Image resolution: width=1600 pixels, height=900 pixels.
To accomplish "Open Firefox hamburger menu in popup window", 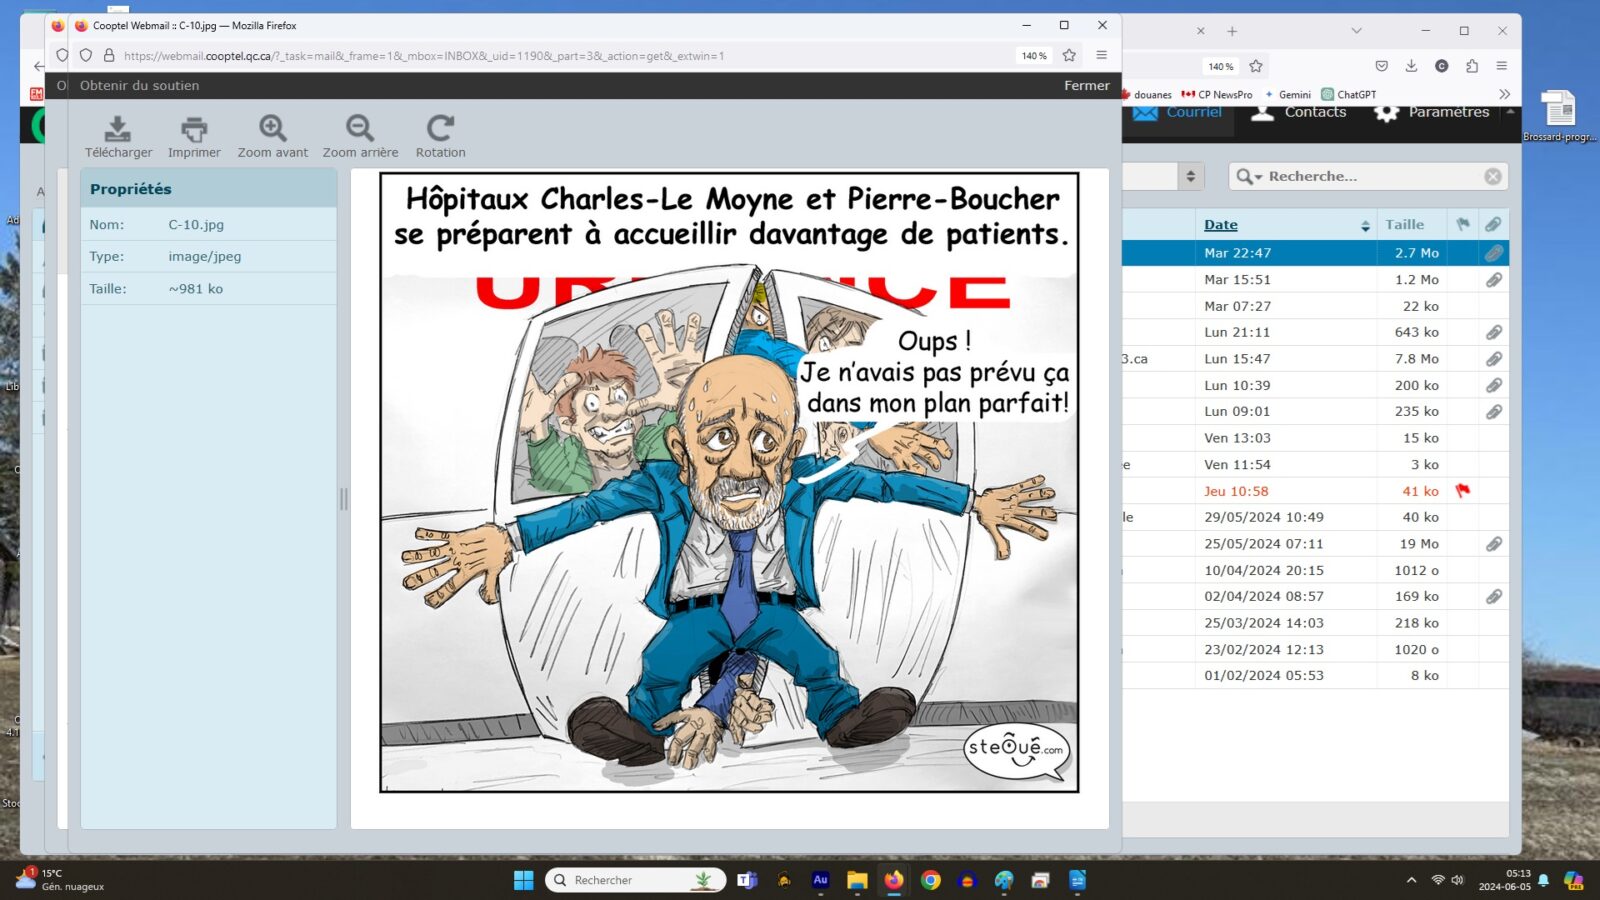I will point(1101,55).
